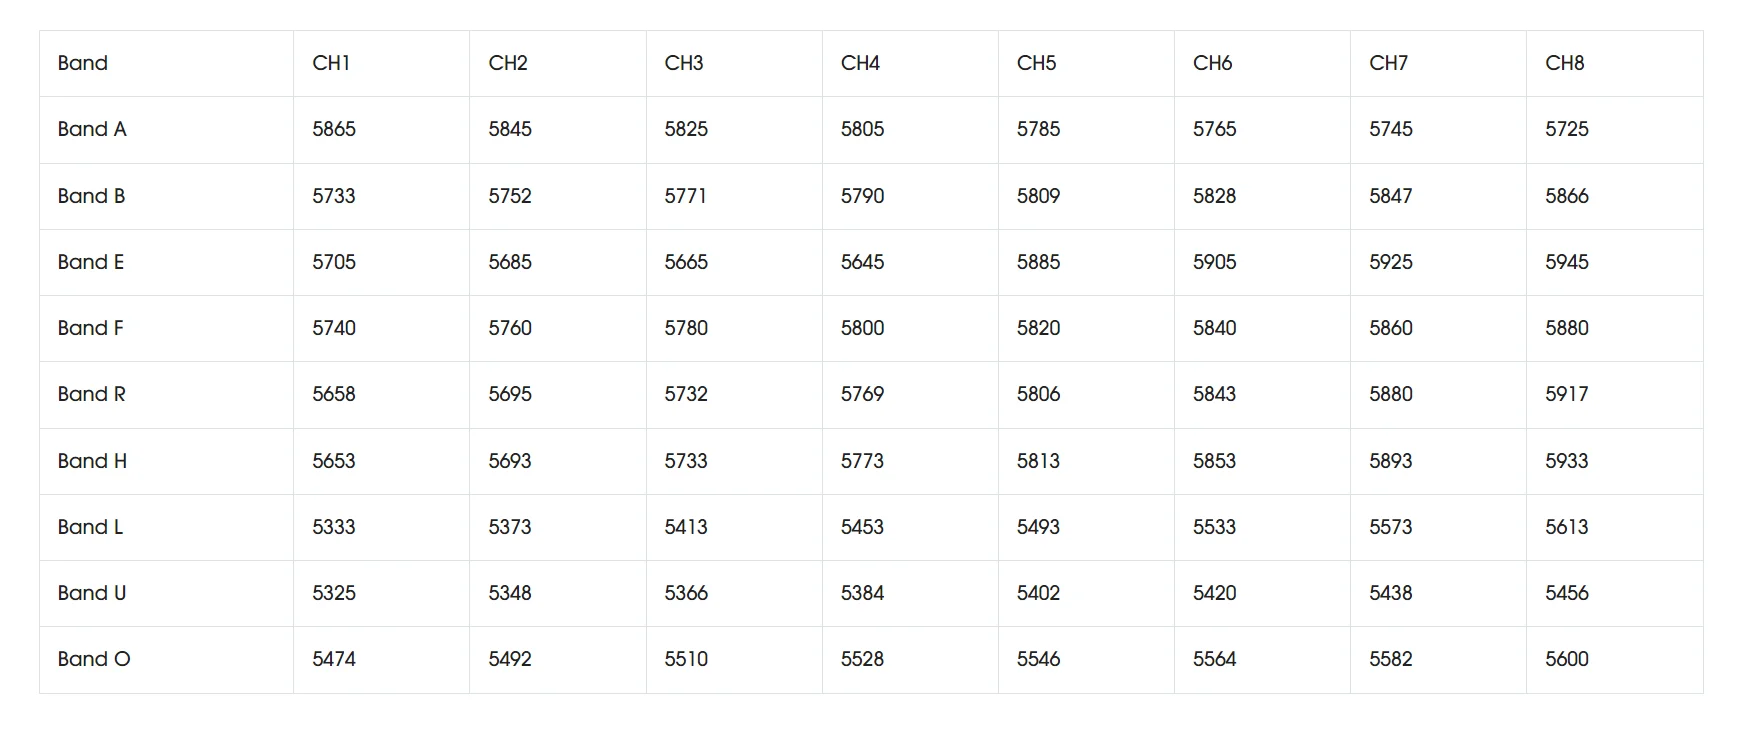Click Band F CH3 value 5780

(686, 328)
